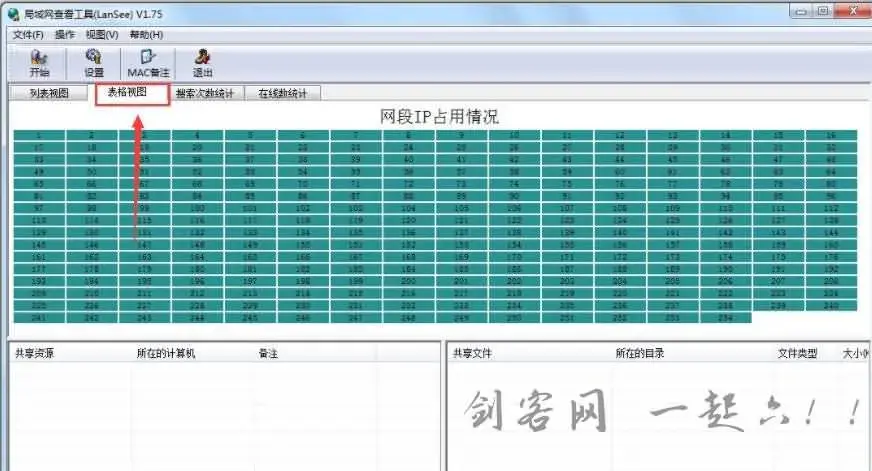Select IP cell 1 in the grid
Image resolution: width=872 pixels, height=471 pixels.
pos(39,135)
